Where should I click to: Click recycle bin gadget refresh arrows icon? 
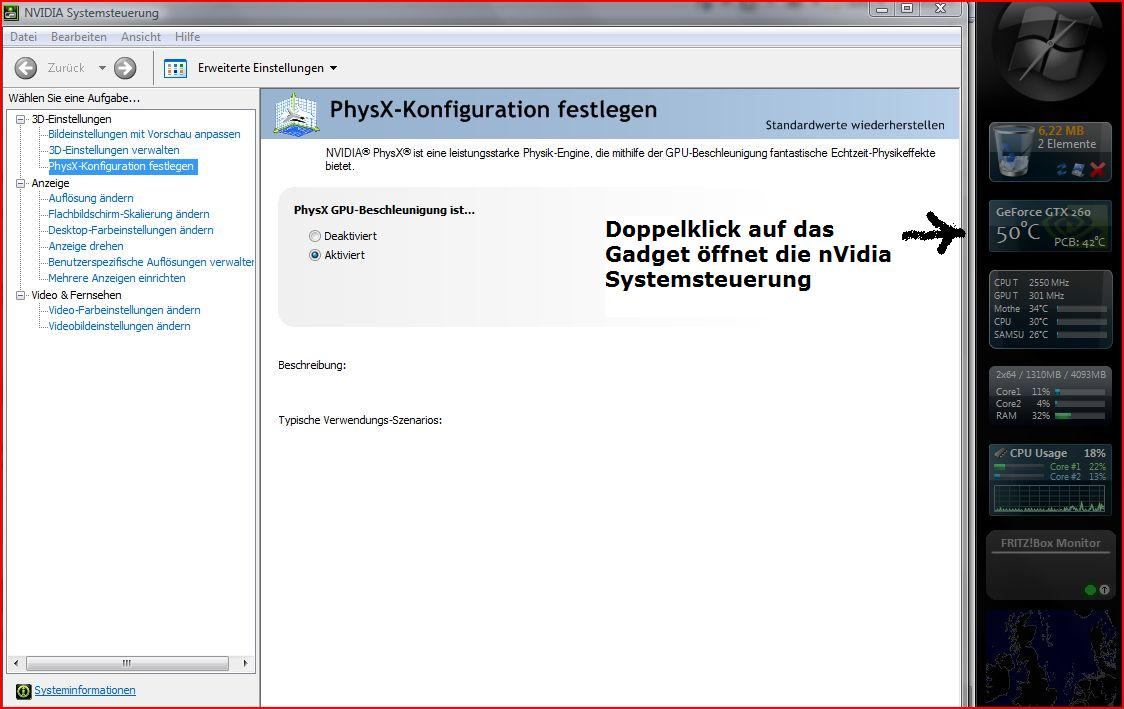click(x=1062, y=169)
